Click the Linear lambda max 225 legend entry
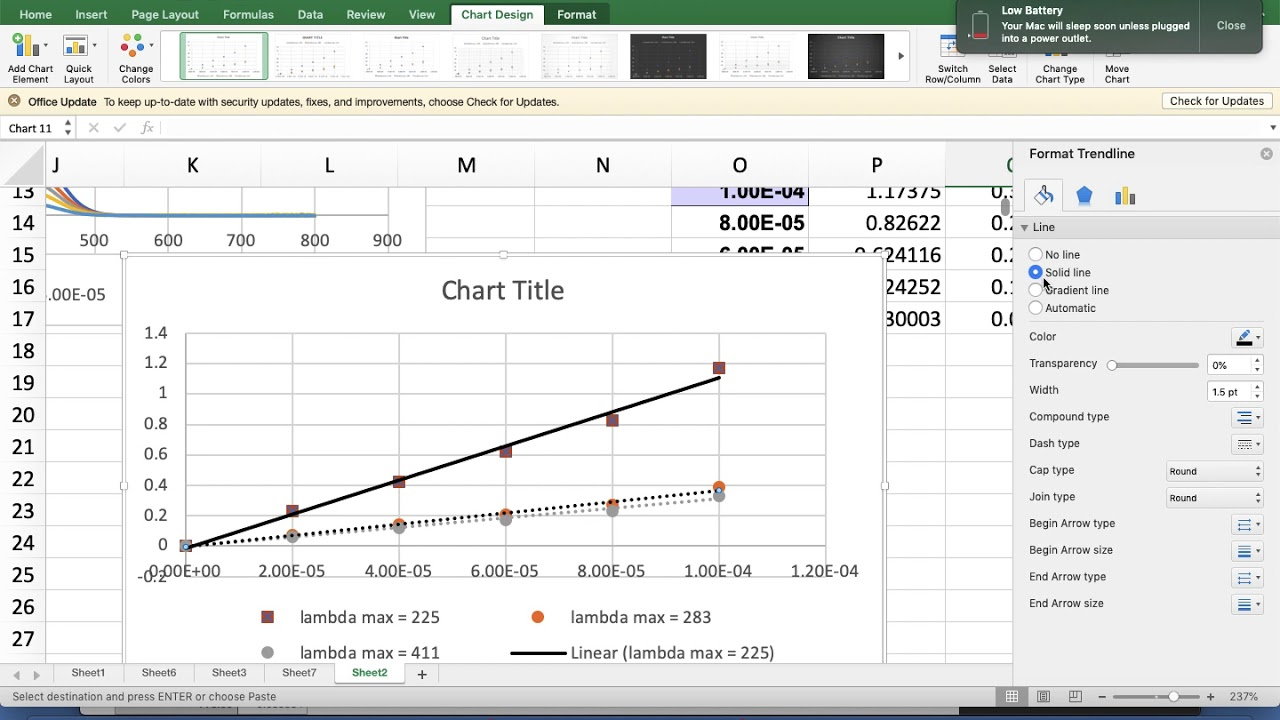This screenshot has width=1280, height=720. click(642, 653)
